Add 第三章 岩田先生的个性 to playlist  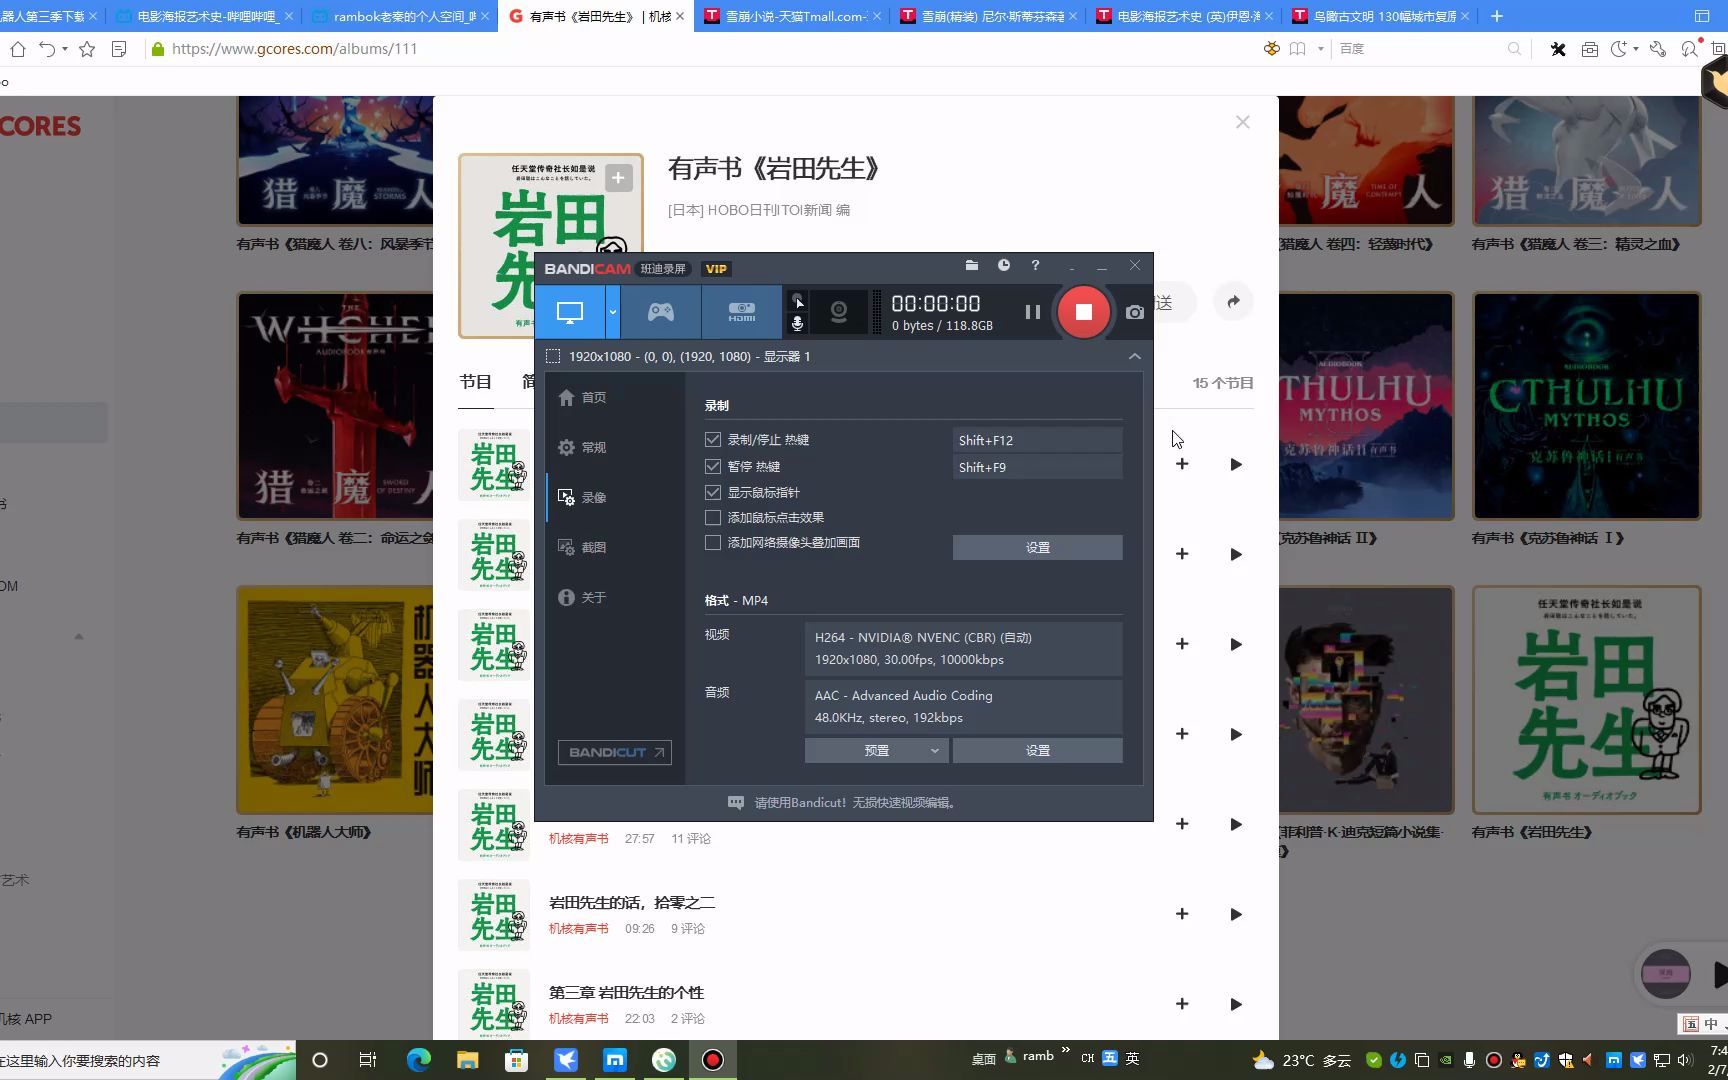click(x=1181, y=1004)
